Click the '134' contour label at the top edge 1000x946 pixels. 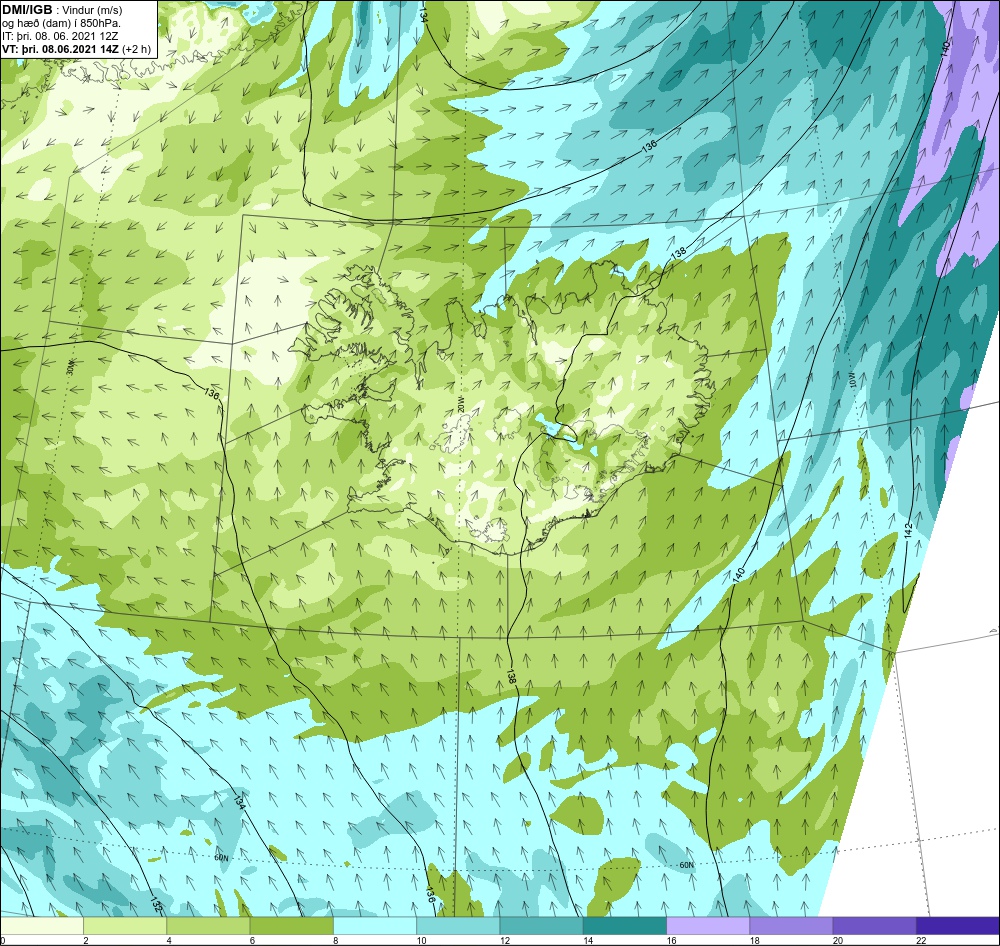click(x=423, y=16)
